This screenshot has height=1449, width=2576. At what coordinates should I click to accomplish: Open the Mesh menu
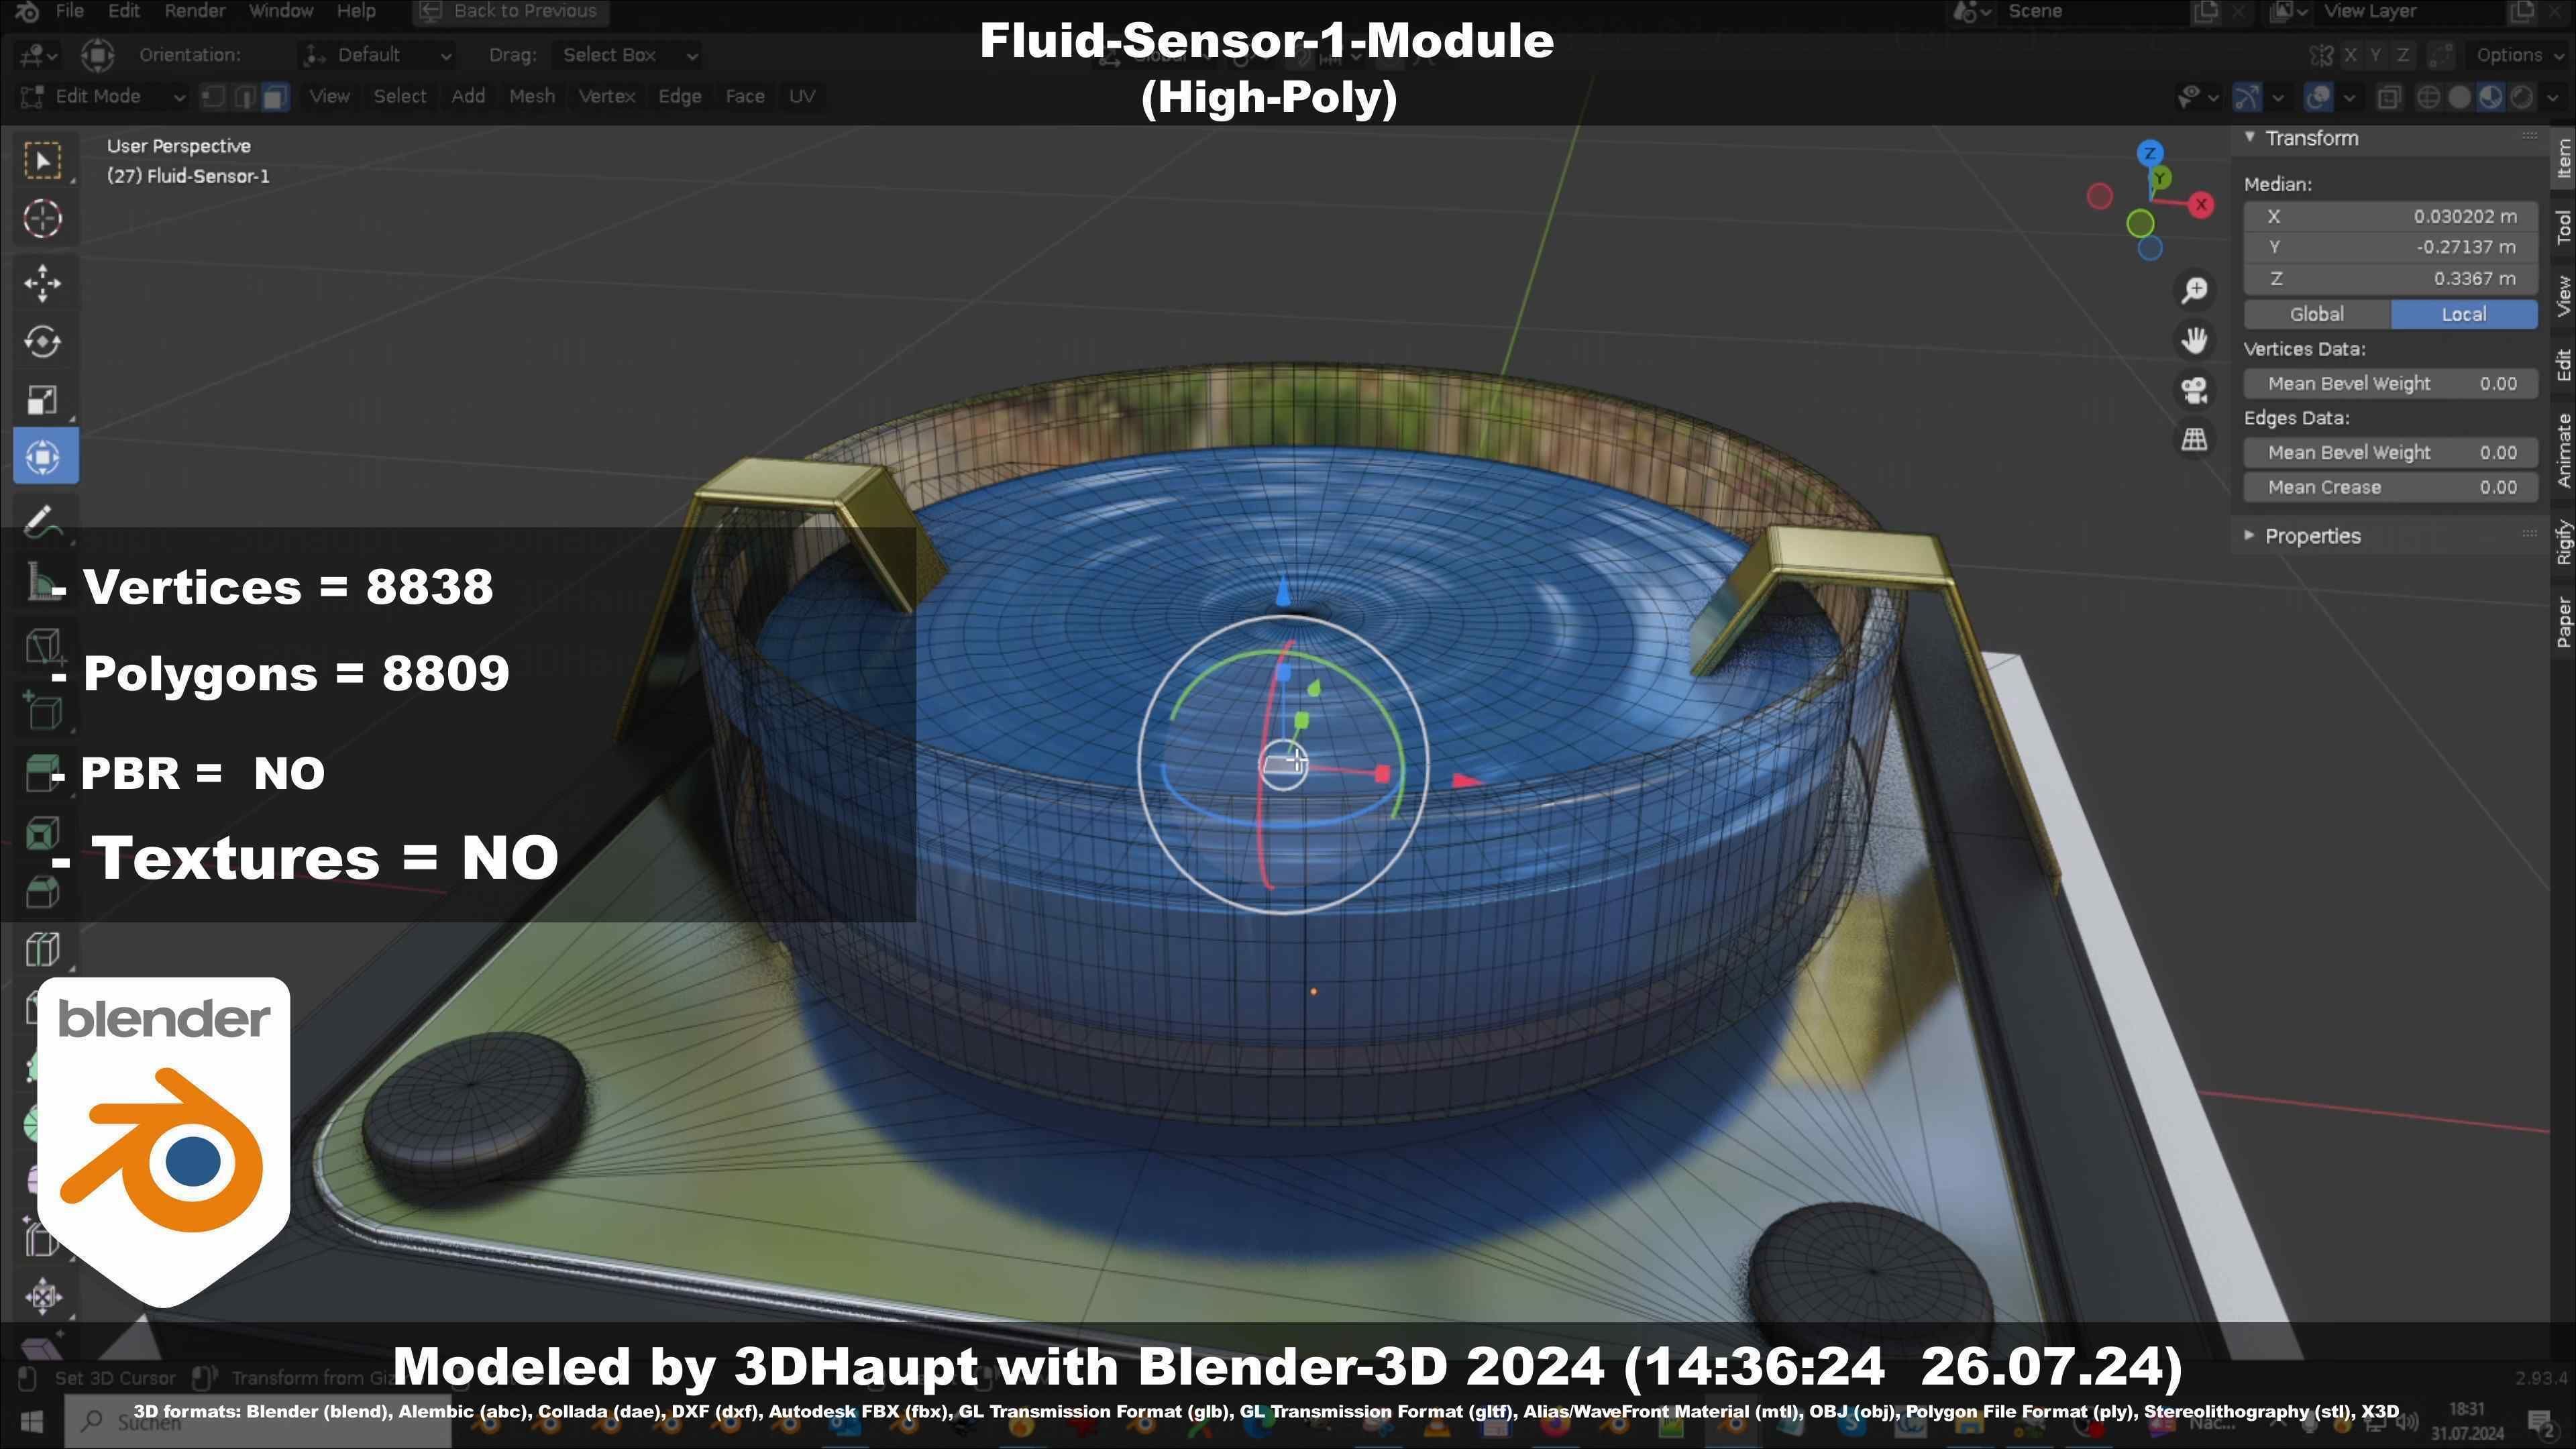pyautogui.click(x=531, y=97)
